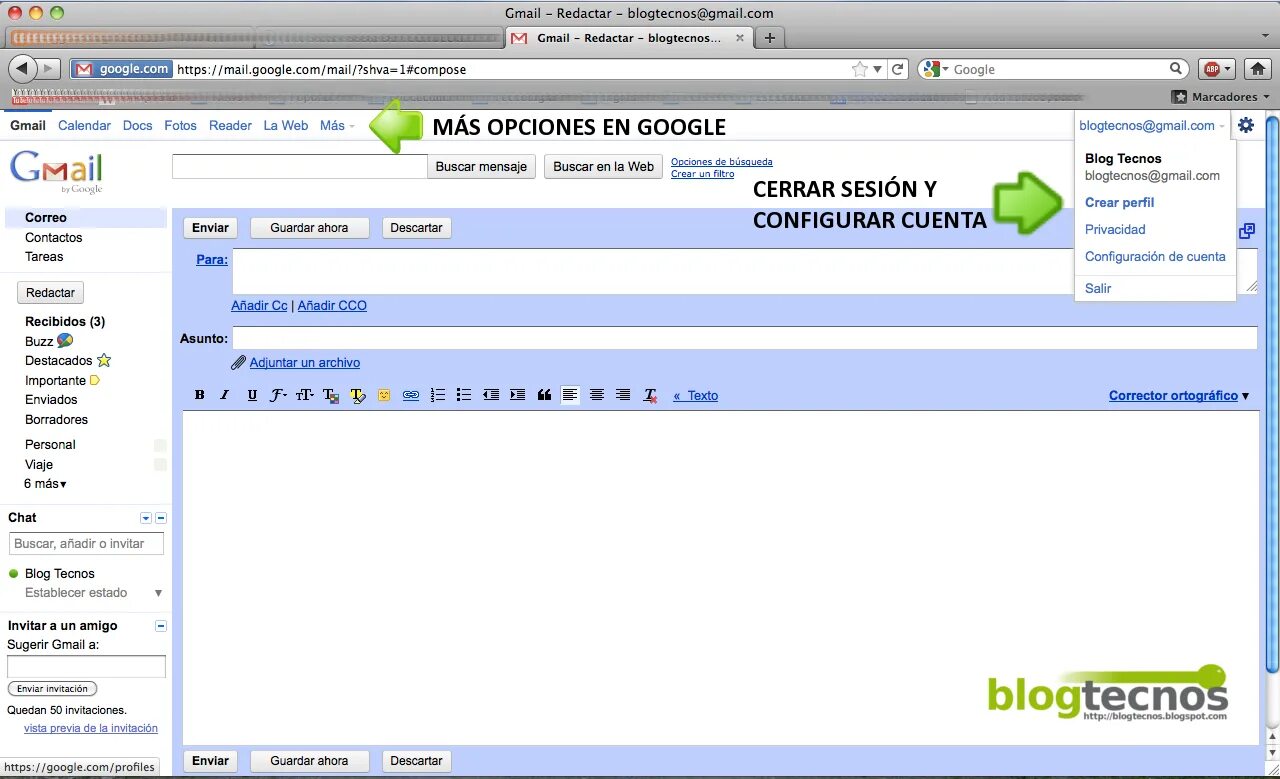Open the Recibidos (3) inbox

pos(65,321)
